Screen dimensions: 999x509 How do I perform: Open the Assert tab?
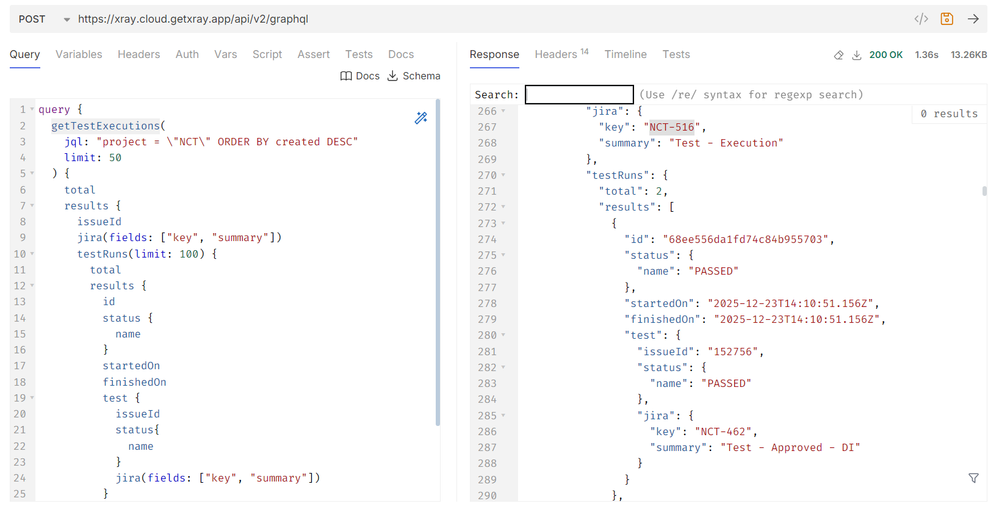tap(313, 55)
